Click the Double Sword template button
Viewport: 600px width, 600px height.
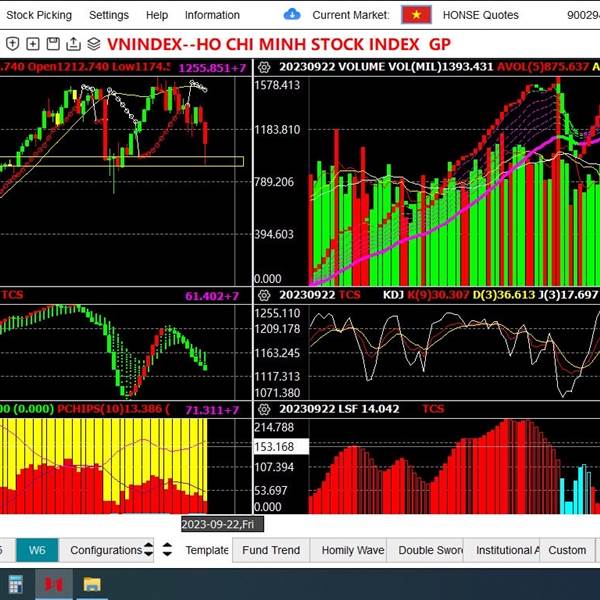tap(426, 550)
